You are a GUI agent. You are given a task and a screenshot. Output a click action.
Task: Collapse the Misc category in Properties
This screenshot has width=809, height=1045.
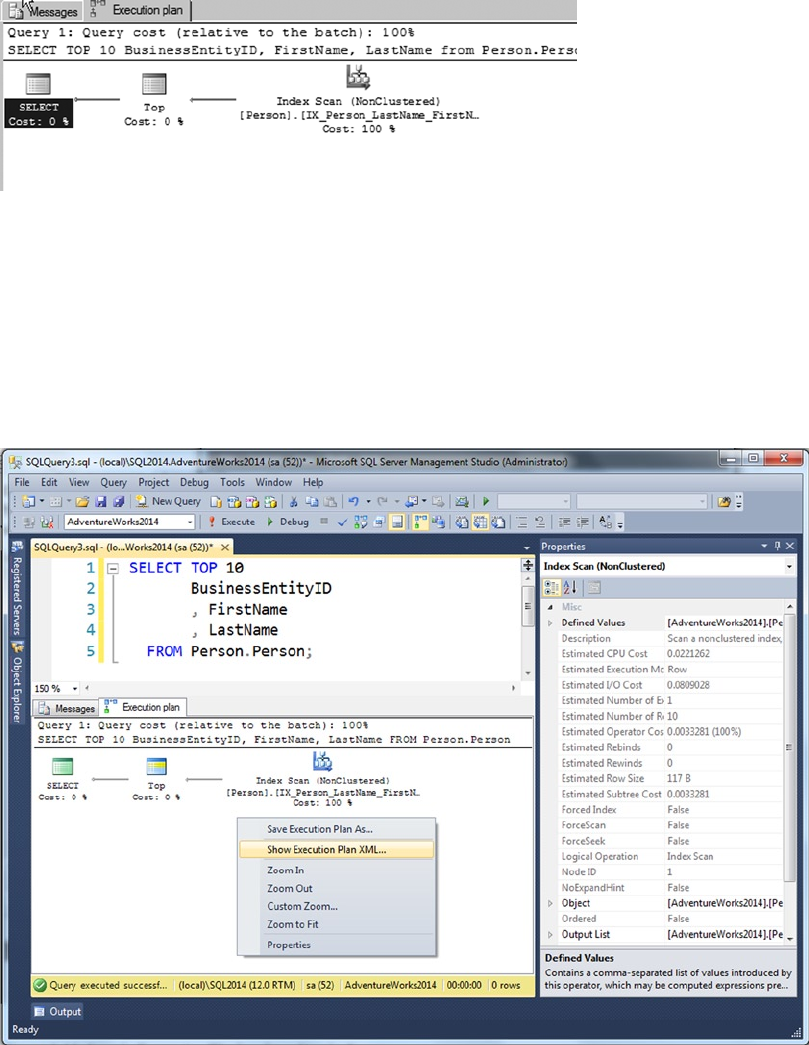[550, 607]
